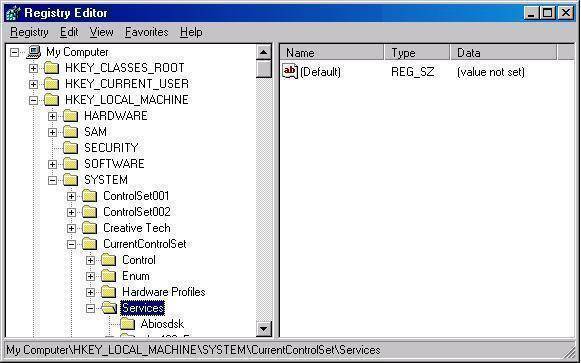Sort values by Name column header

pyautogui.click(x=332, y=53)
